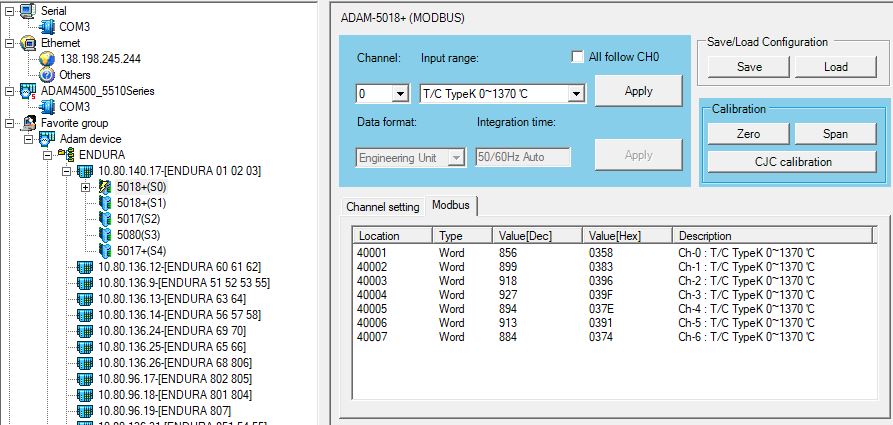Viewport: 893px width, 425px height.
Task: Collapse the Adam device node
Action: tap(28, 138)
